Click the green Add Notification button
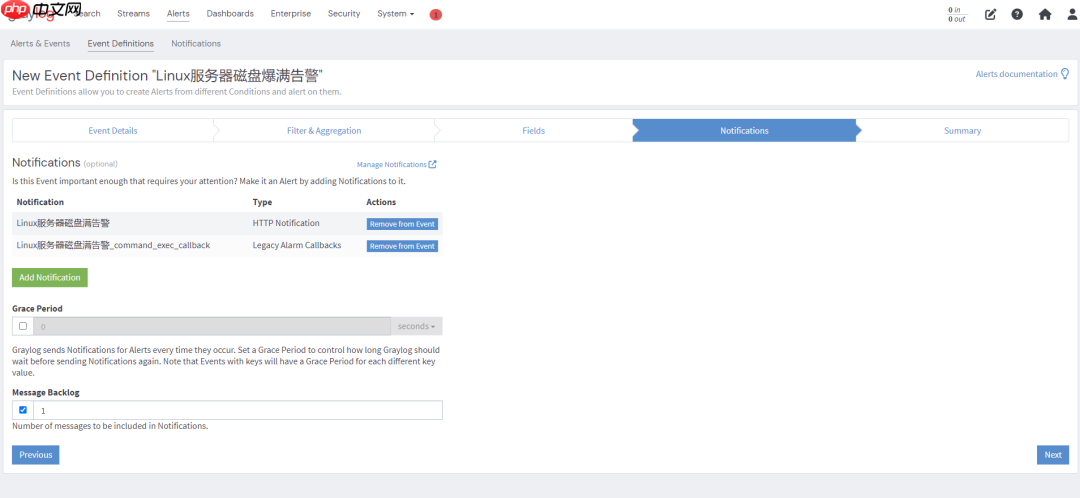1080x498 pixels. pos(50,277)
